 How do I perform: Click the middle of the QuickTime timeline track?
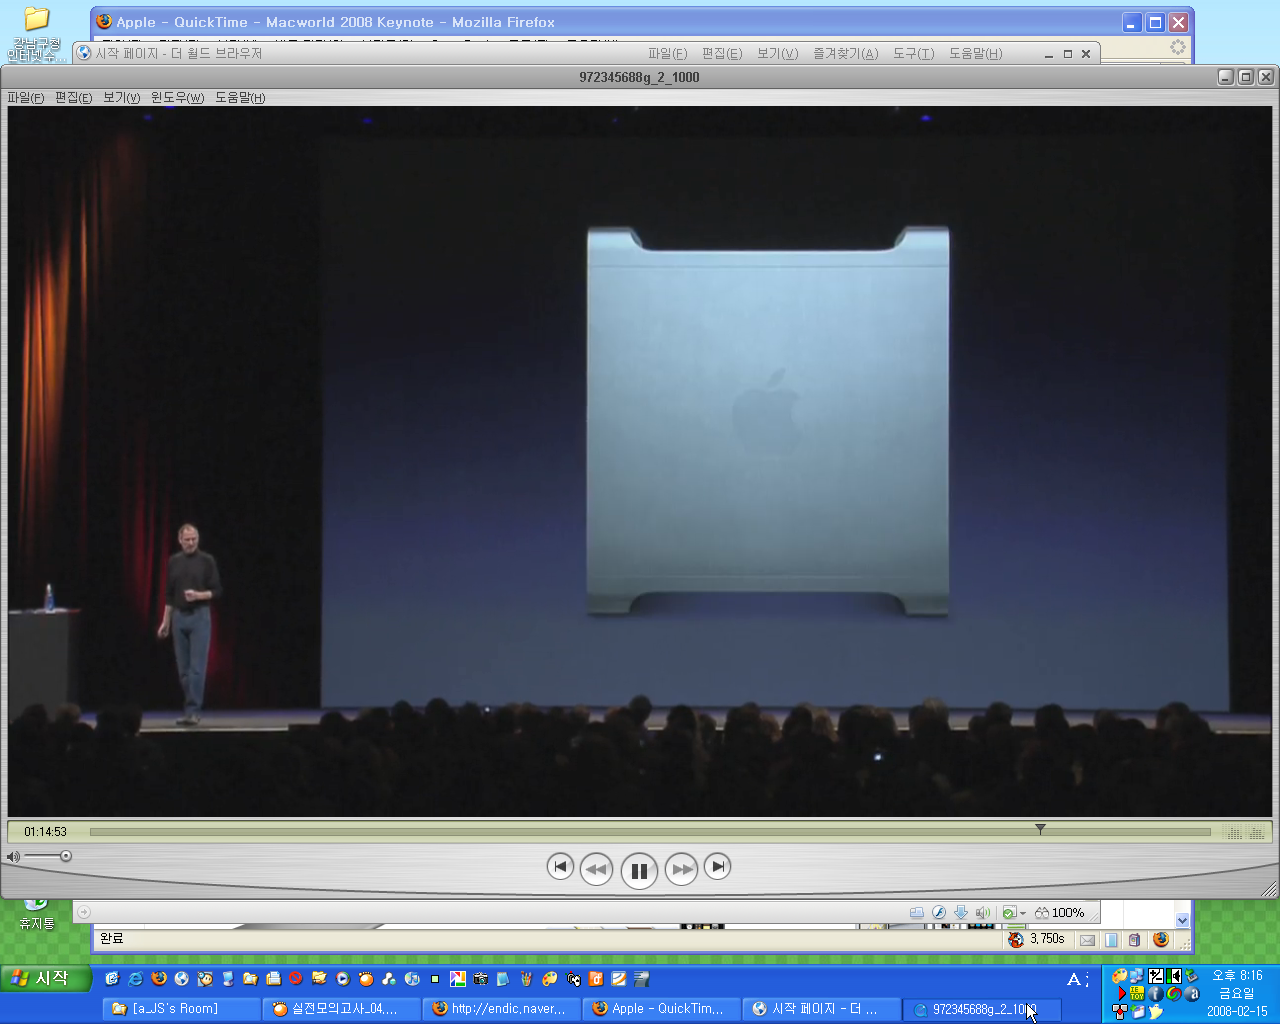[650, 831]
